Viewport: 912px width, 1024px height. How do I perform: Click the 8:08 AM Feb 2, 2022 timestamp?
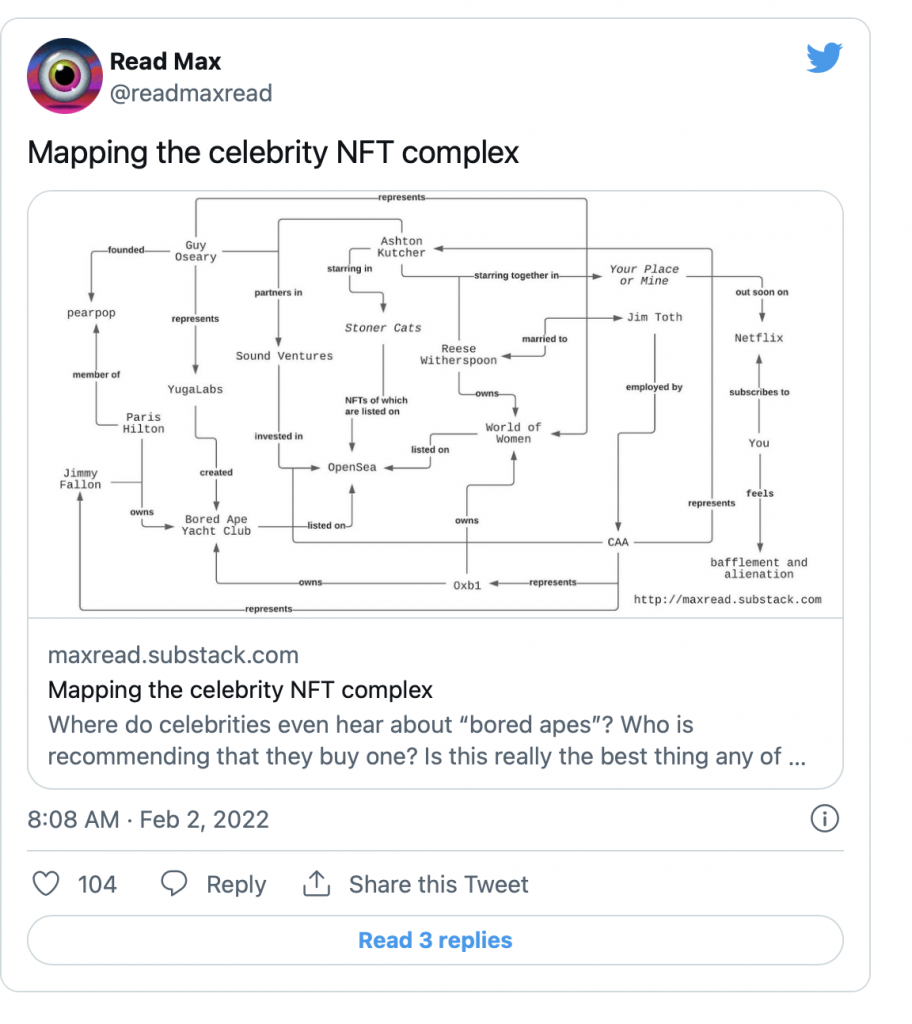pyautogui.click(x=148, y=820)
